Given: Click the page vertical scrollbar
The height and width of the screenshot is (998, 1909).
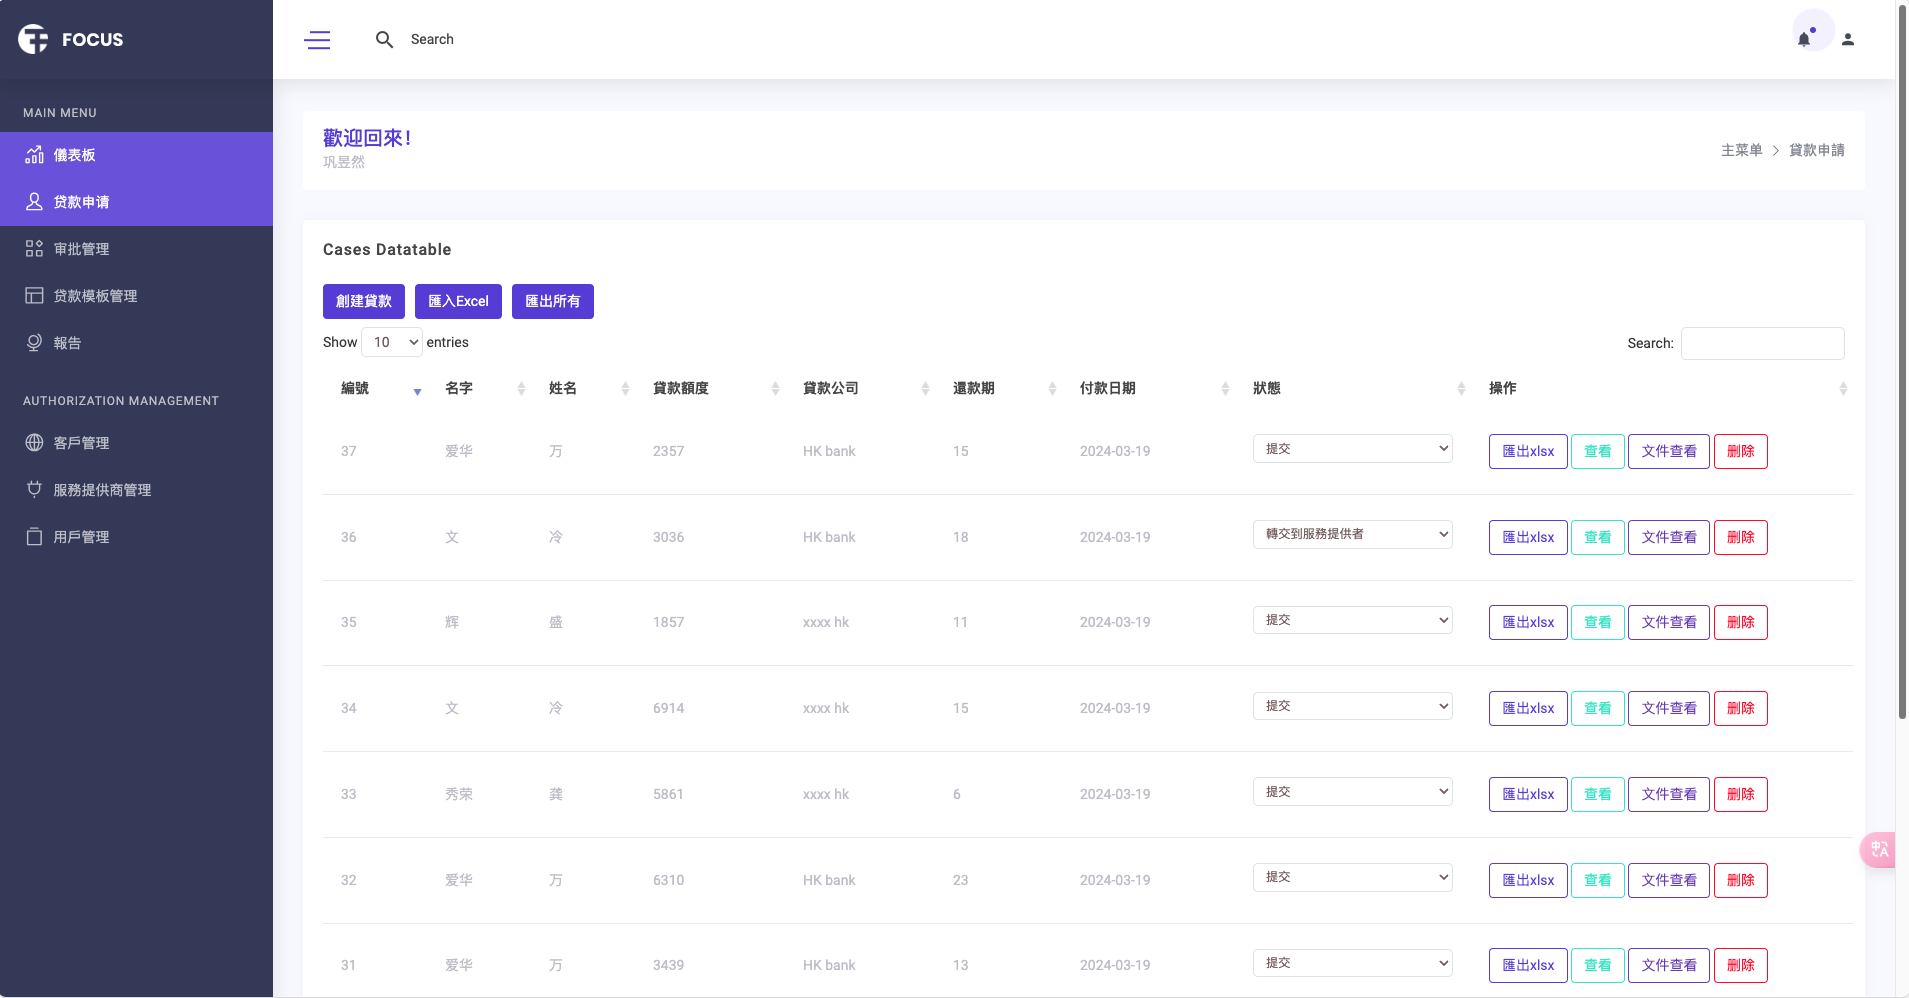Looking at the screenshot, I should click(1902, 360).
